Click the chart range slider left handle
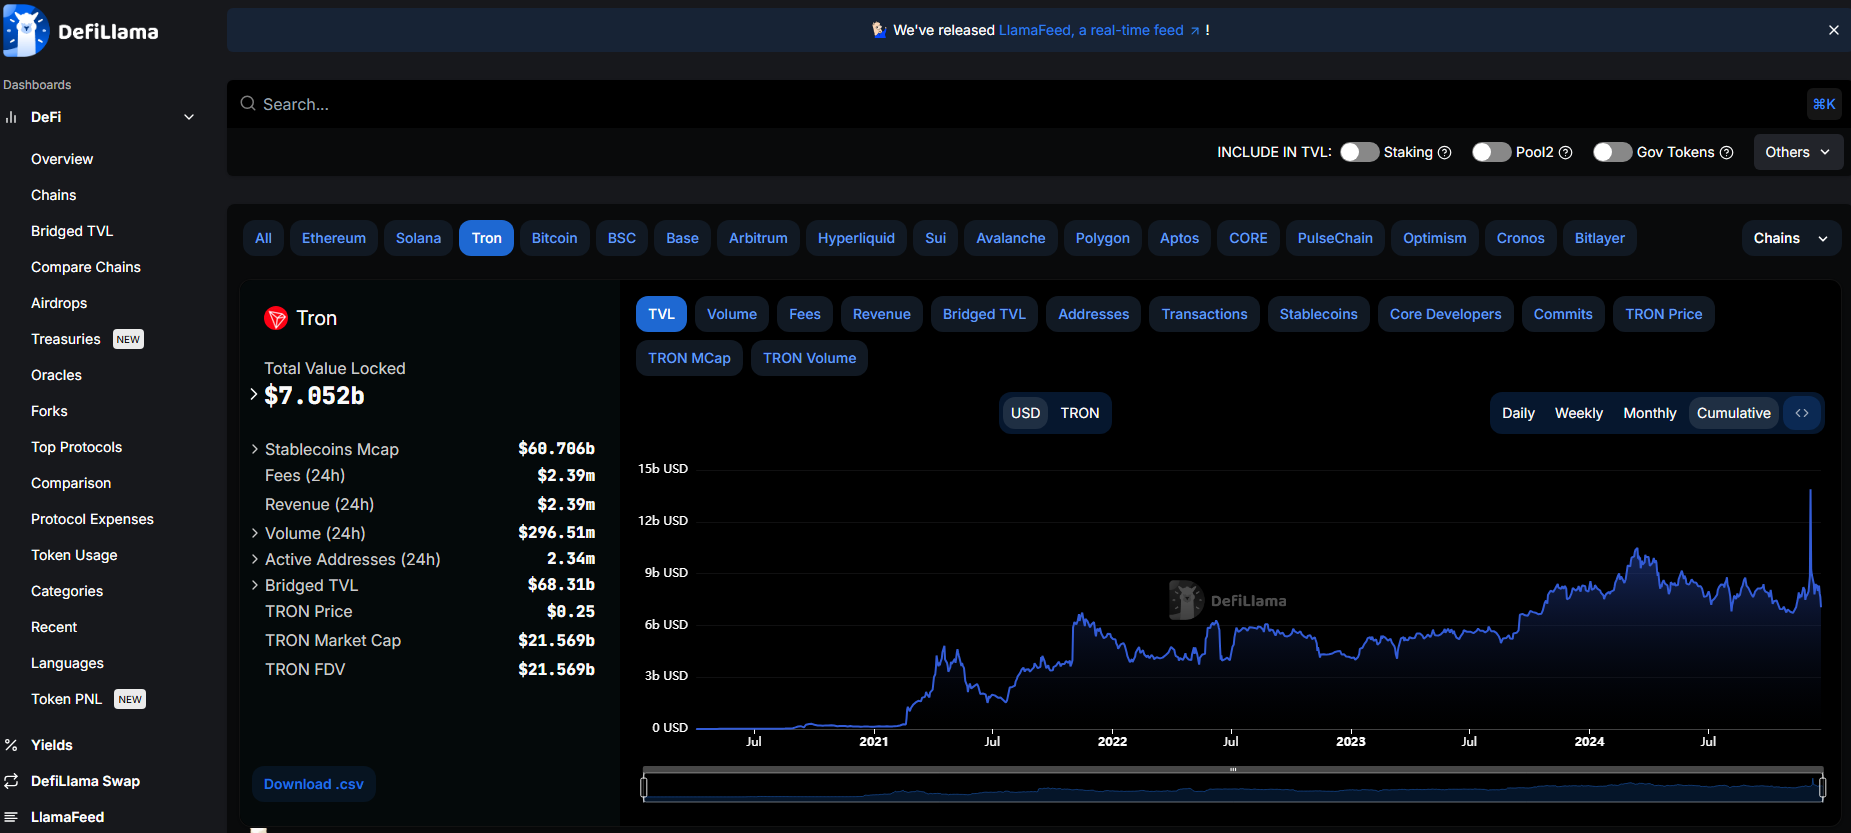Image resolution: width=1851 pixels, height=833 pixels. click(644, 788)
